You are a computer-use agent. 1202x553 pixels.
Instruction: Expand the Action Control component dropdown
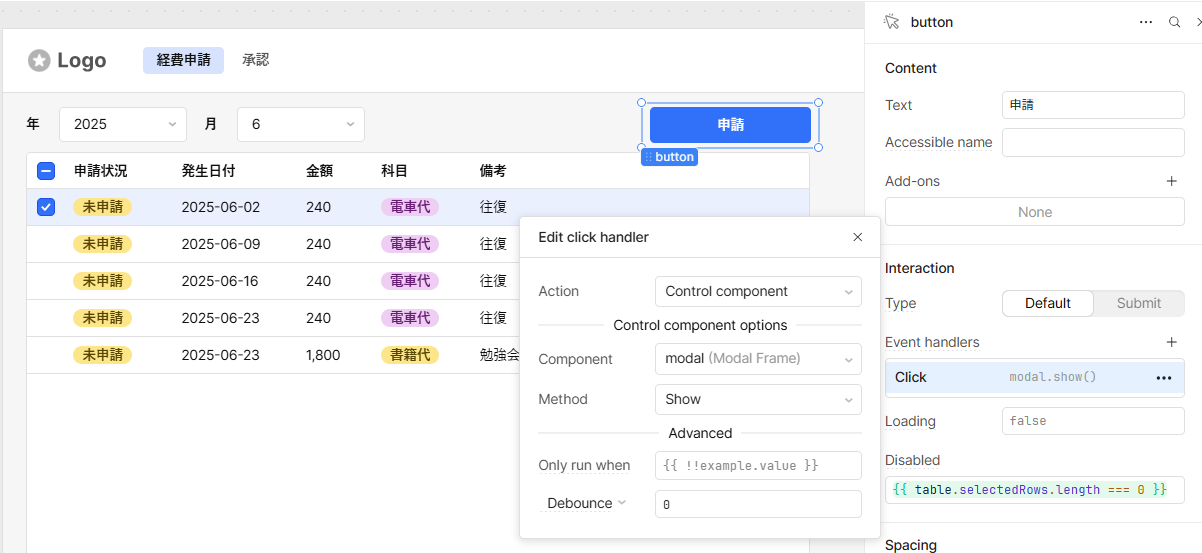(758, 291)
